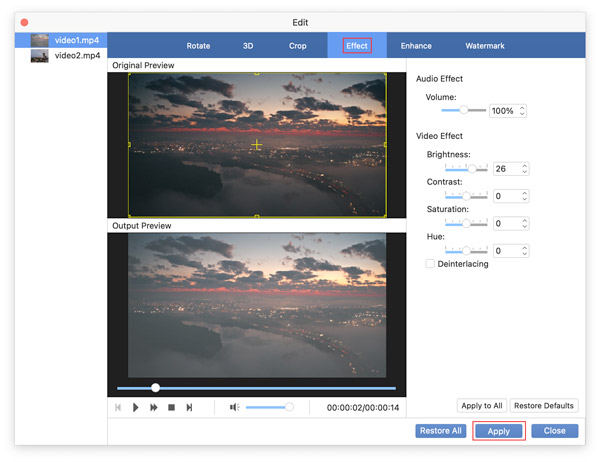Click the Hue slider
The height and width of the screenshot is (462, 600).
(466, 251)
